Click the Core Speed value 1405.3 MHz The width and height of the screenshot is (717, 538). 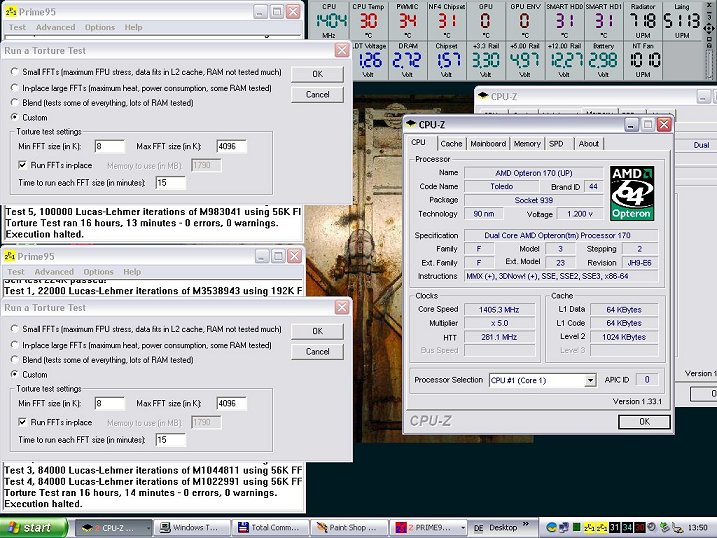click(499, 309)
